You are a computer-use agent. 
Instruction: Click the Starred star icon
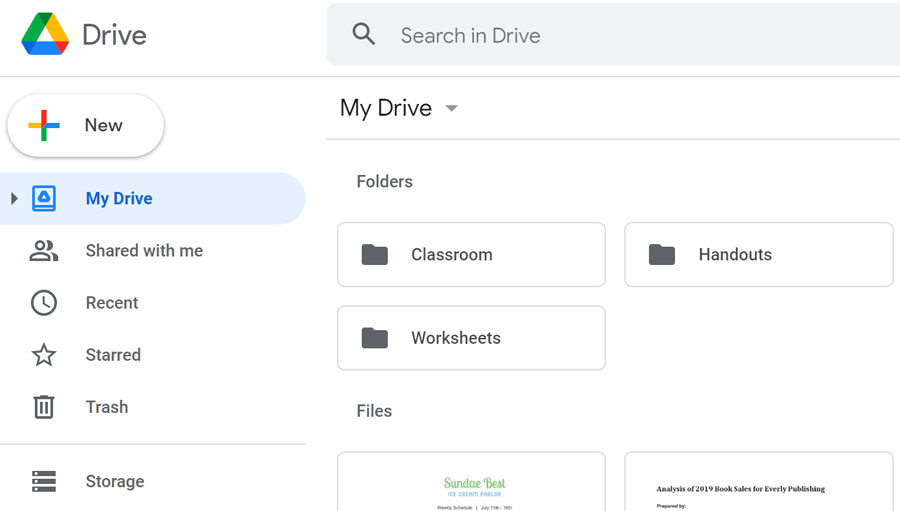44,355
